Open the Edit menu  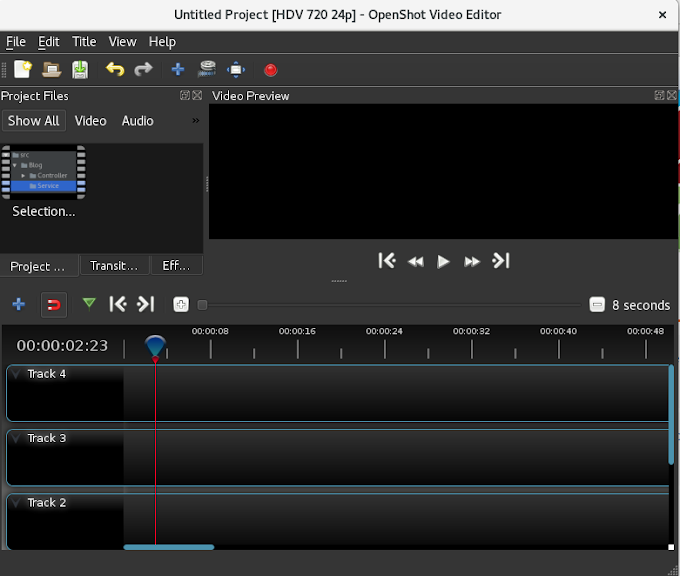click(x=49, y=42)
